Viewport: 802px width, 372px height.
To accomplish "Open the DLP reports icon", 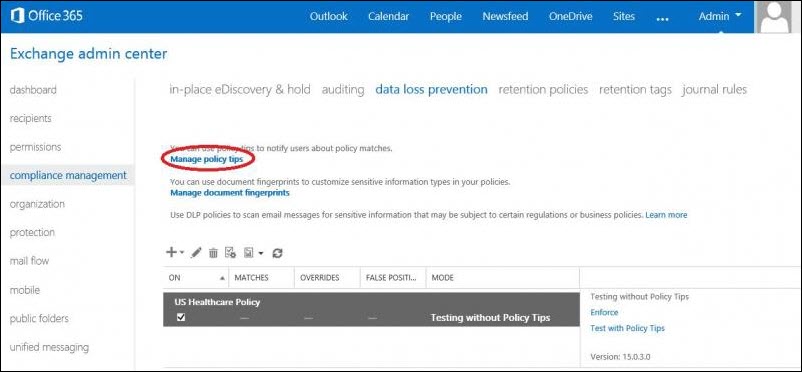I will click(x=249, y=253).
